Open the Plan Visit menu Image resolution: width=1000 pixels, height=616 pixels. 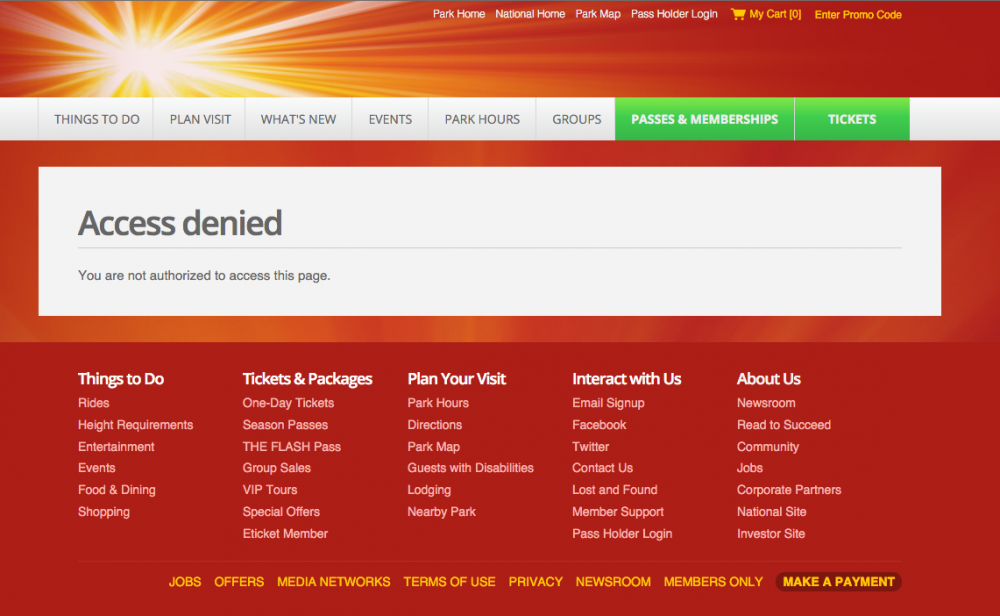click(x=200, y=119)
